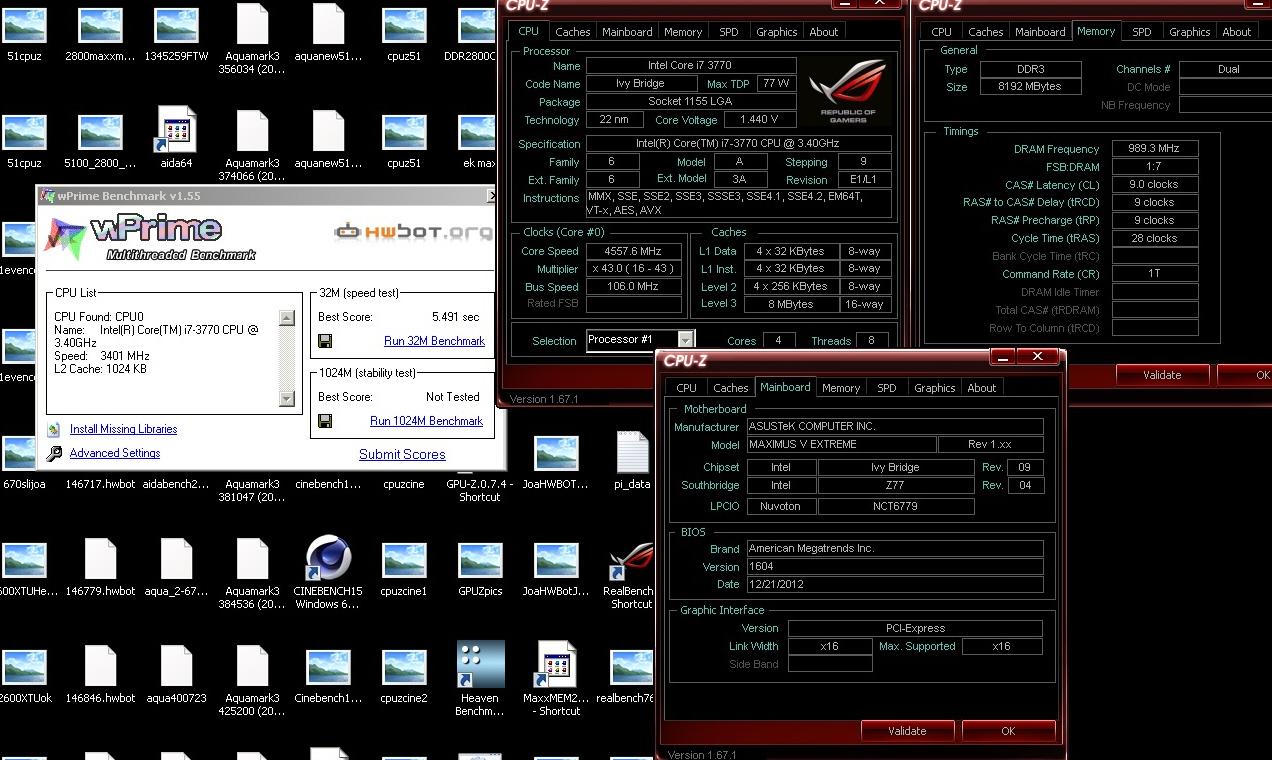
Task: Select the GPUZpics image icon
Action: coord(480,560)
